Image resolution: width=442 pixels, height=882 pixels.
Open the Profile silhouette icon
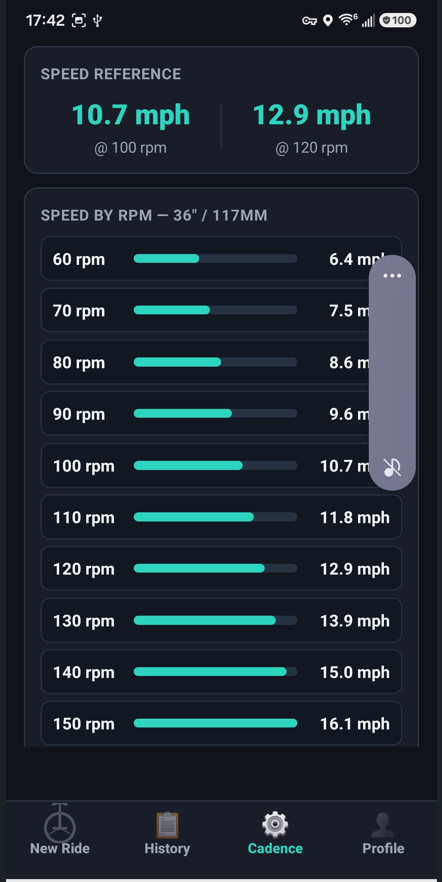[383, 825]
